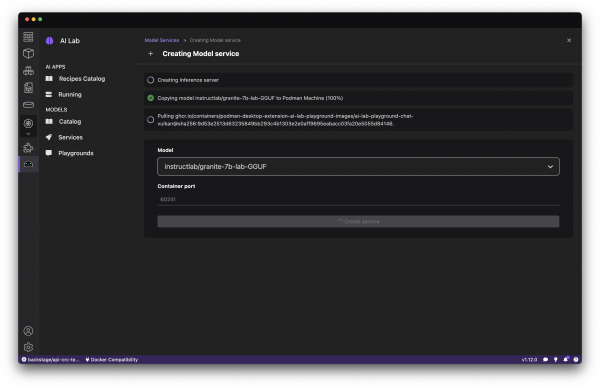Open feedback chat bubble icon in status bar

coord(546,360)
